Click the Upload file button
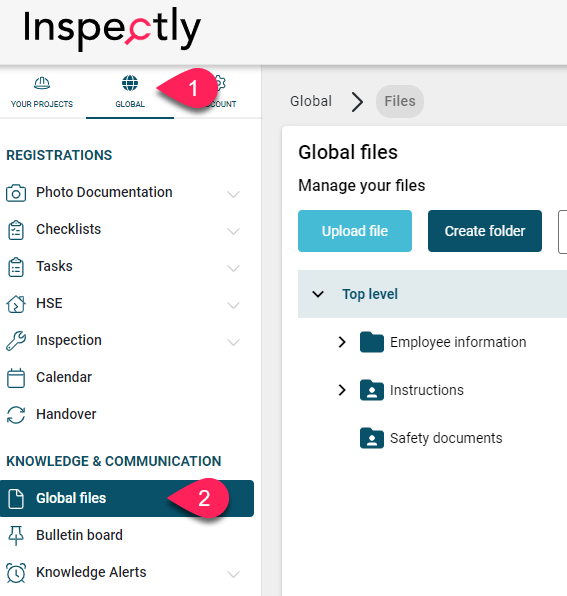Image resolution: width=567 pixels, height=596 pixels. point(355,231)
